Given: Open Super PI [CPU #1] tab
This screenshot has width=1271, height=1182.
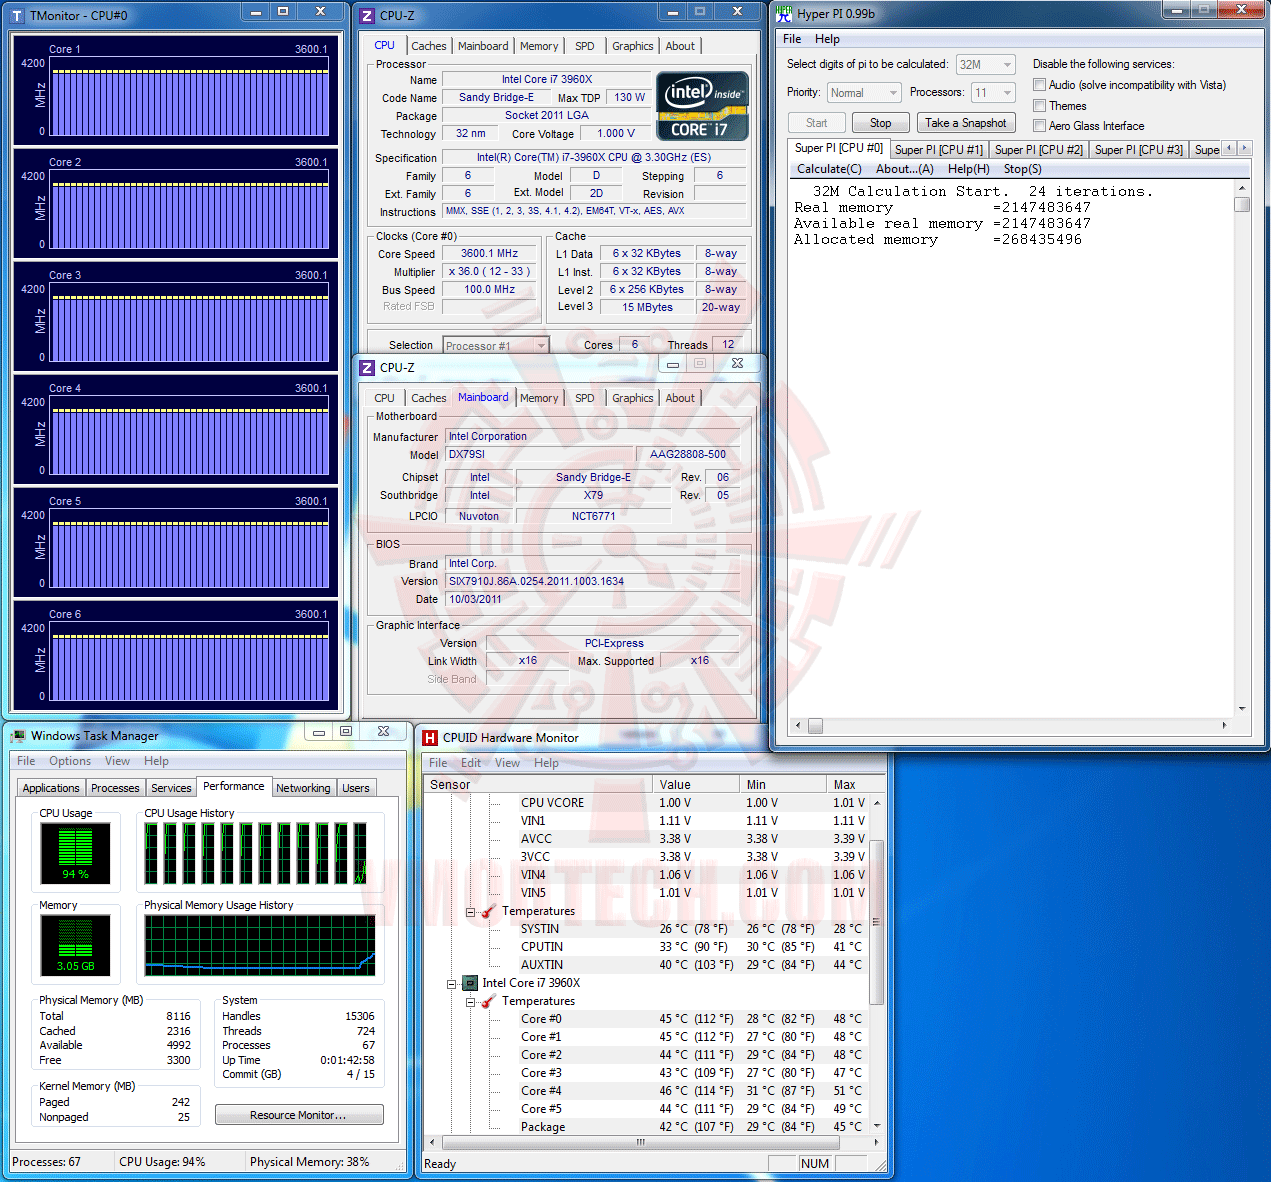Looking at the screenshot, I should pyautogui.click(x=939, y=150).
